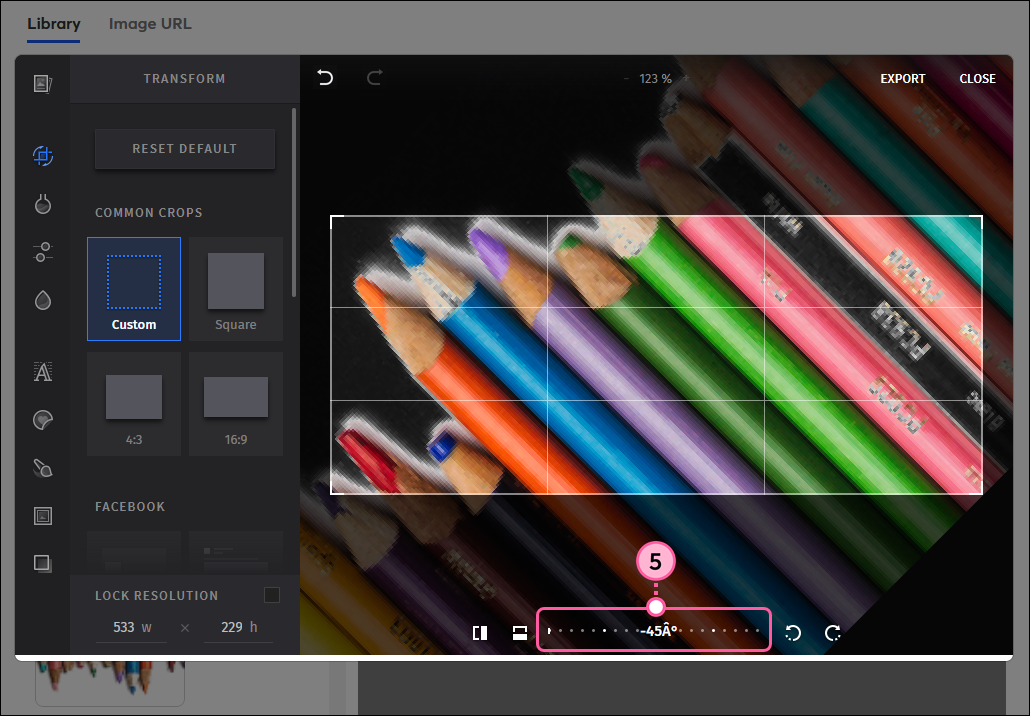This screenshot has height=716, width=1030.
Task: Close the image editor
Action: [977, 79]
